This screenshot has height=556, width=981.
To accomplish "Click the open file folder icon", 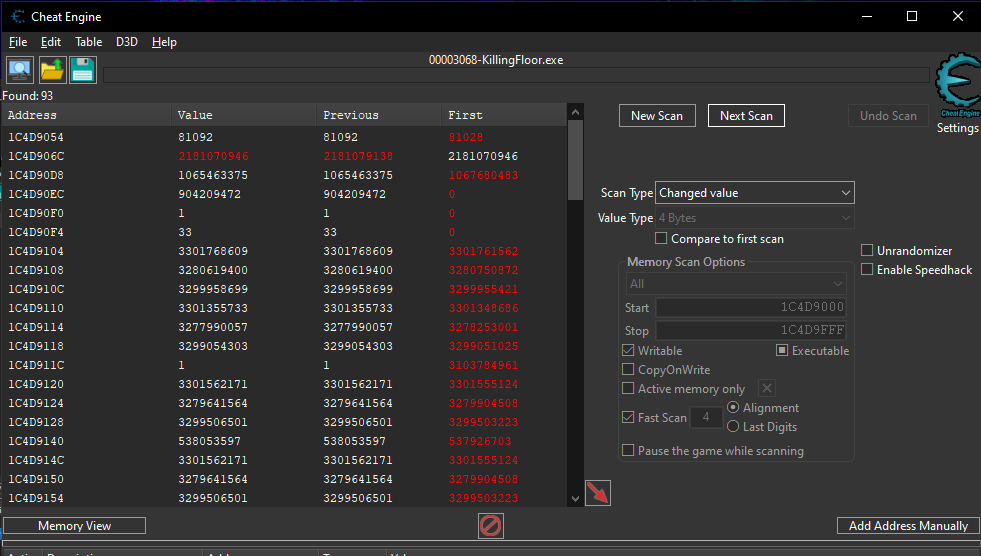I will click(x=52, y=70).
